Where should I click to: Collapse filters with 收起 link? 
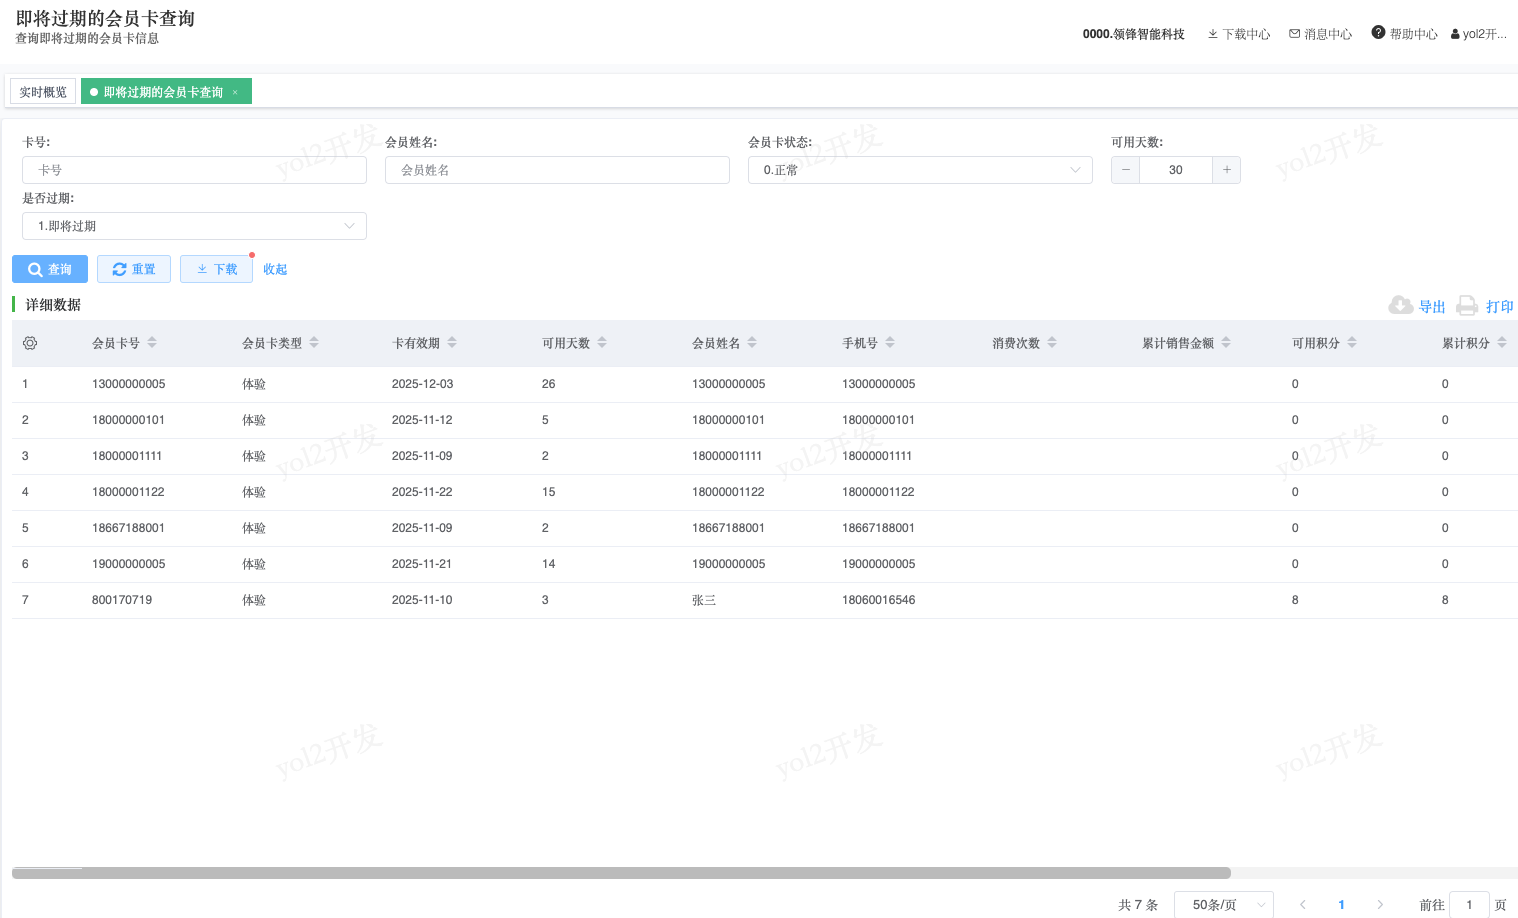pyautogui.click(x=275, y=269)
